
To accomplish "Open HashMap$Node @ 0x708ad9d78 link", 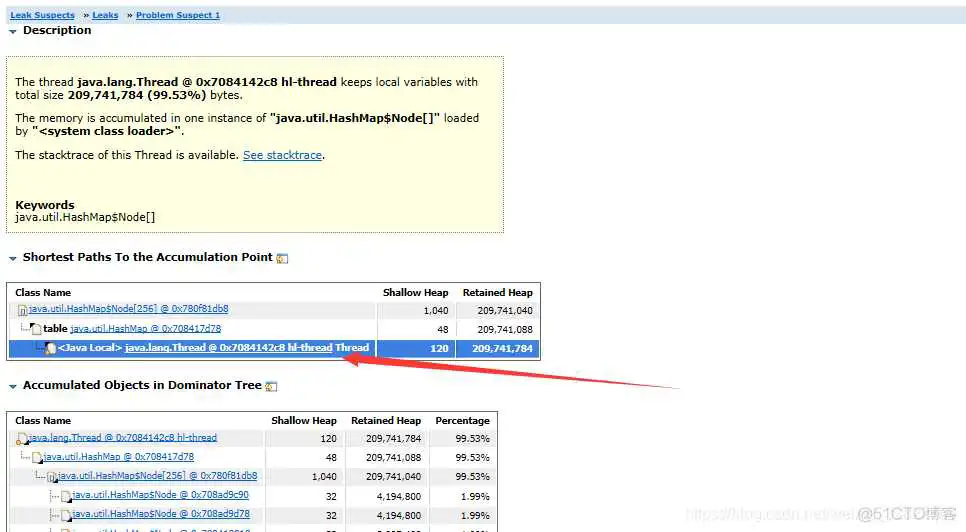I will coord(160,514).
